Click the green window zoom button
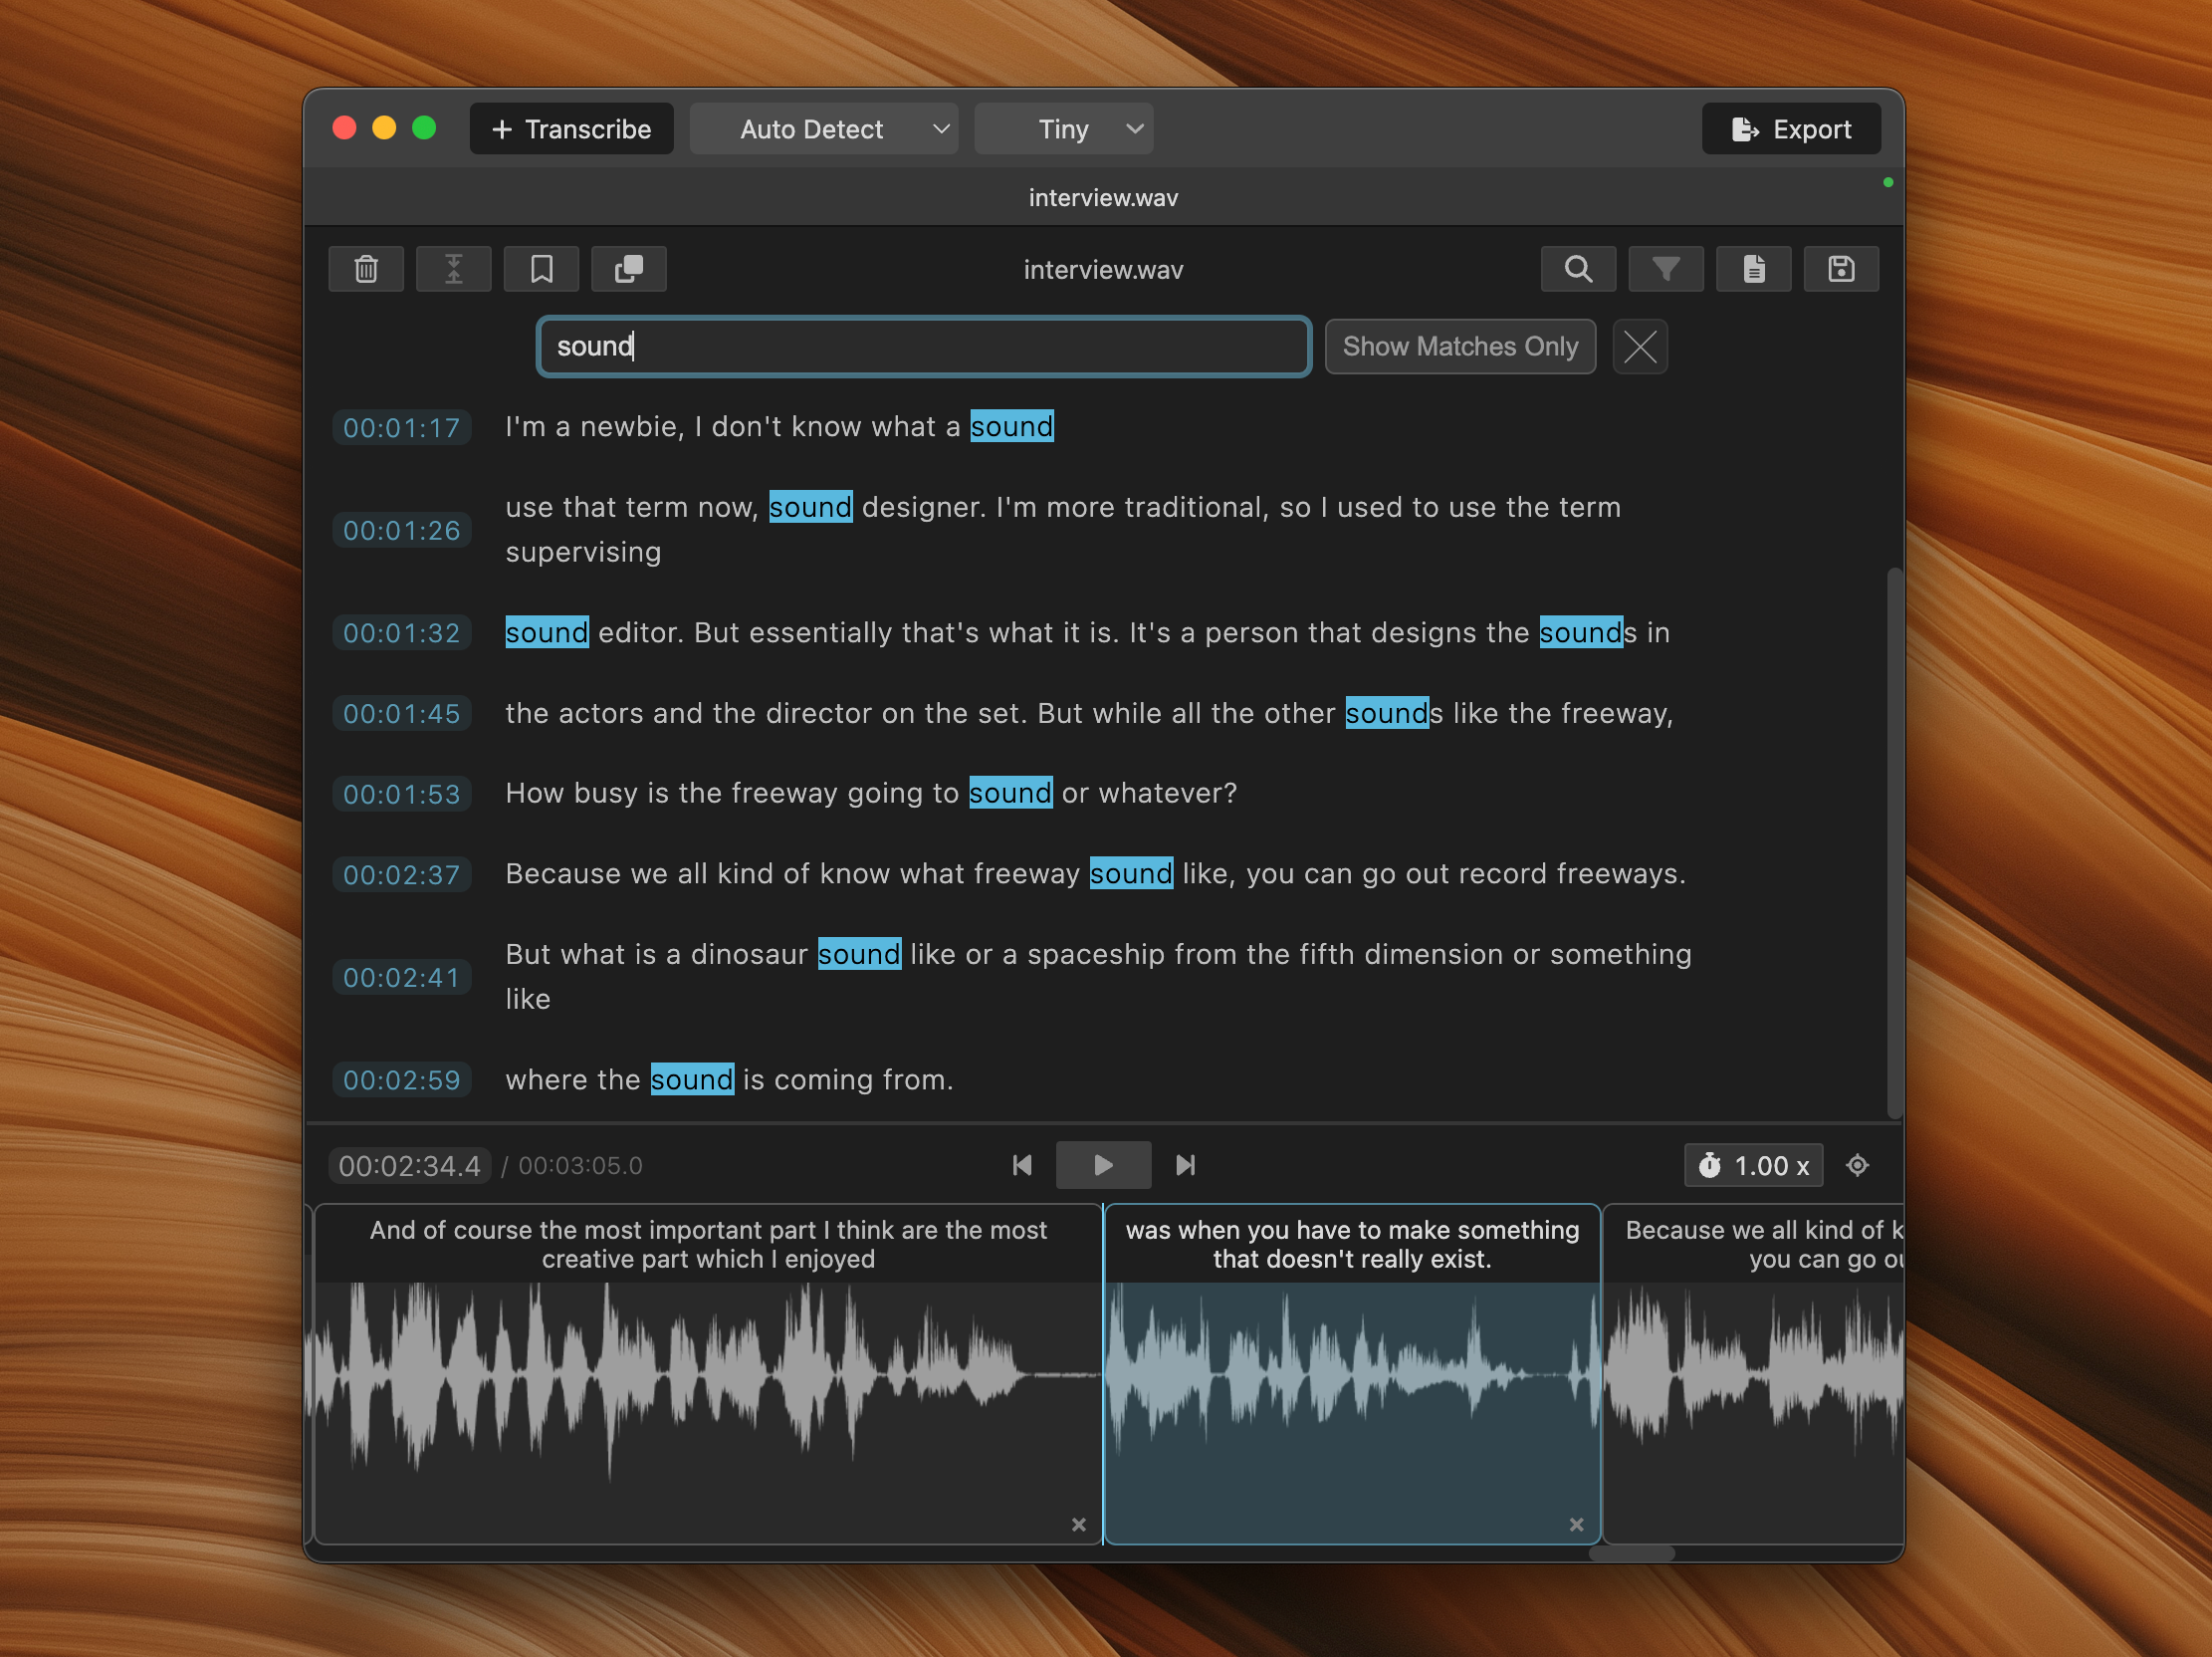2212x1657 pixels. (424, 128)
